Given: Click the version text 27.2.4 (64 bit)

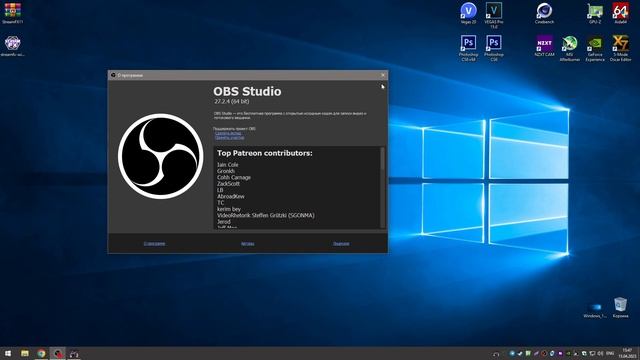Looking at the screenshot, I should (x=231, y=101).
